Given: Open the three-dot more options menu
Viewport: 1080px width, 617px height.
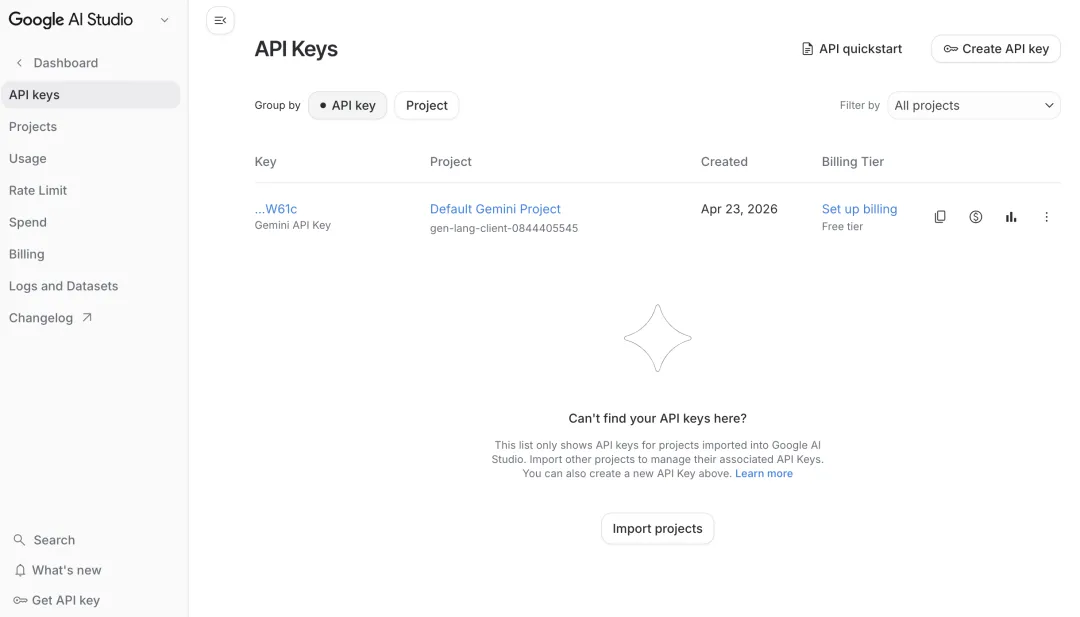Looking at the screenshot, I should click(x=1046, y=217).
